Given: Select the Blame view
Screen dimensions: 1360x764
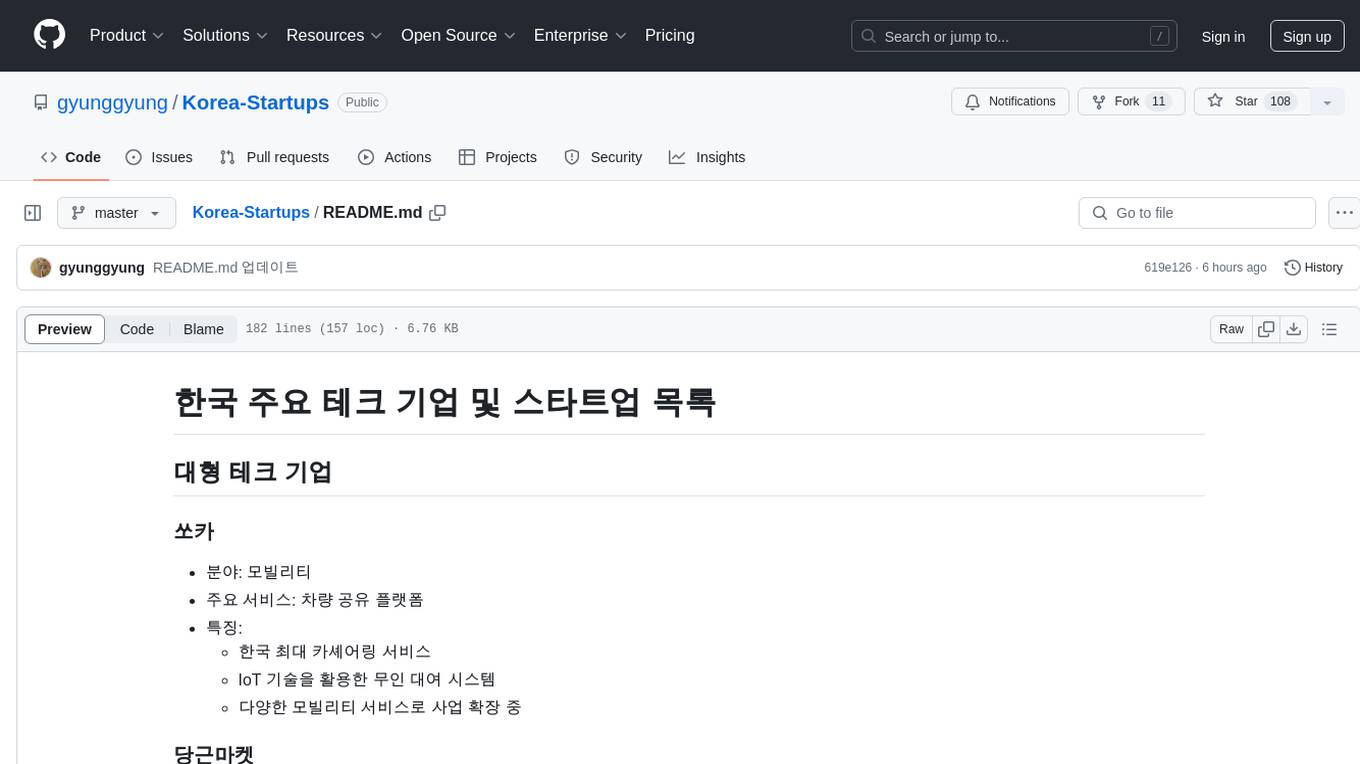Looking at the screenshot, I should (x=203, y=329).
